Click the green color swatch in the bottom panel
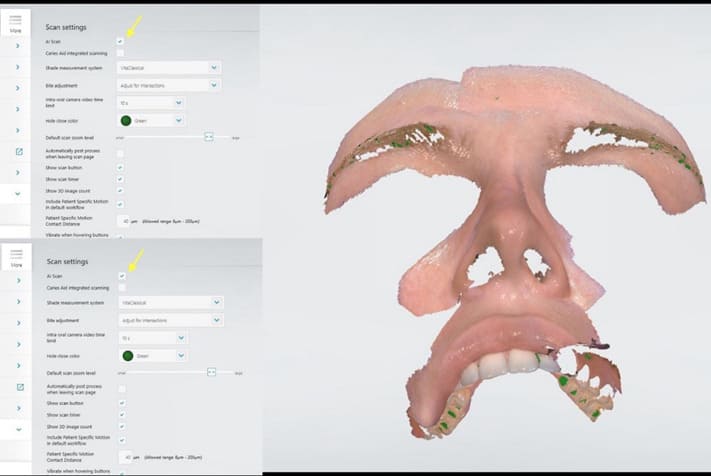This screenshot has width=711, height=476. click(127, 355)
